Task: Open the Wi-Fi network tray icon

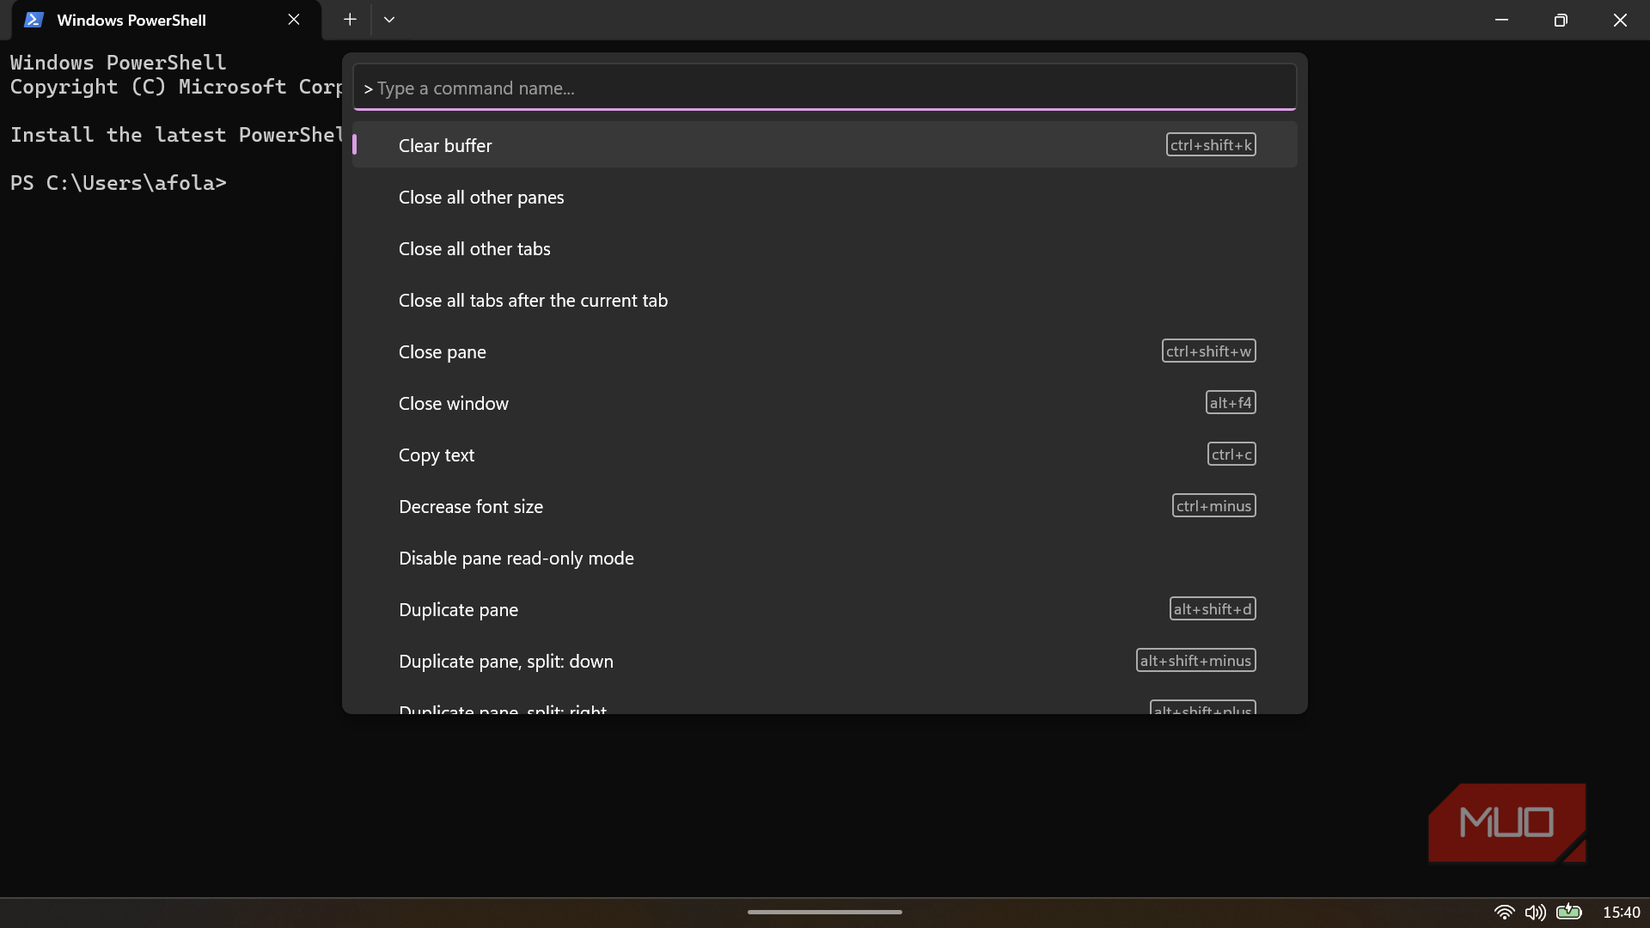Action: 1504,912
